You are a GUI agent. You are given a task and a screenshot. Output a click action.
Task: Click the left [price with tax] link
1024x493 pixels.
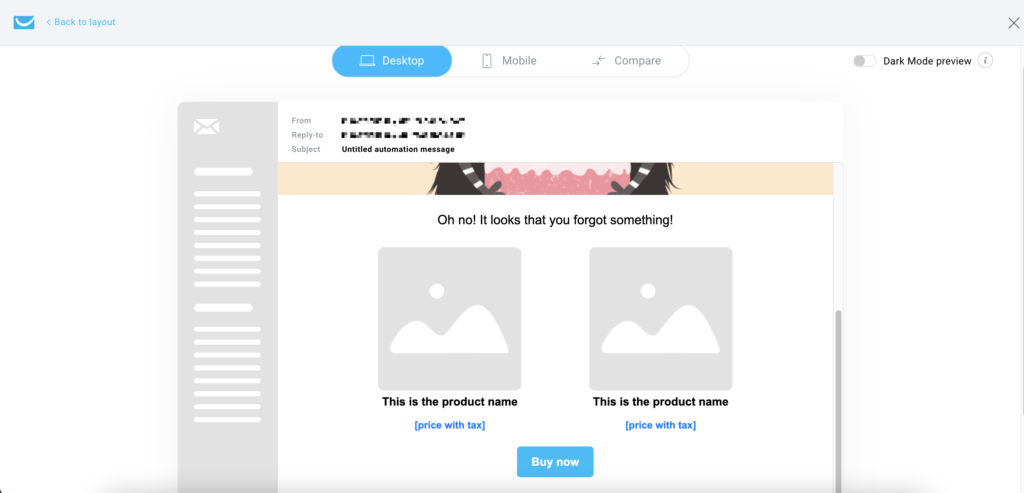click(x=449, y=425)
